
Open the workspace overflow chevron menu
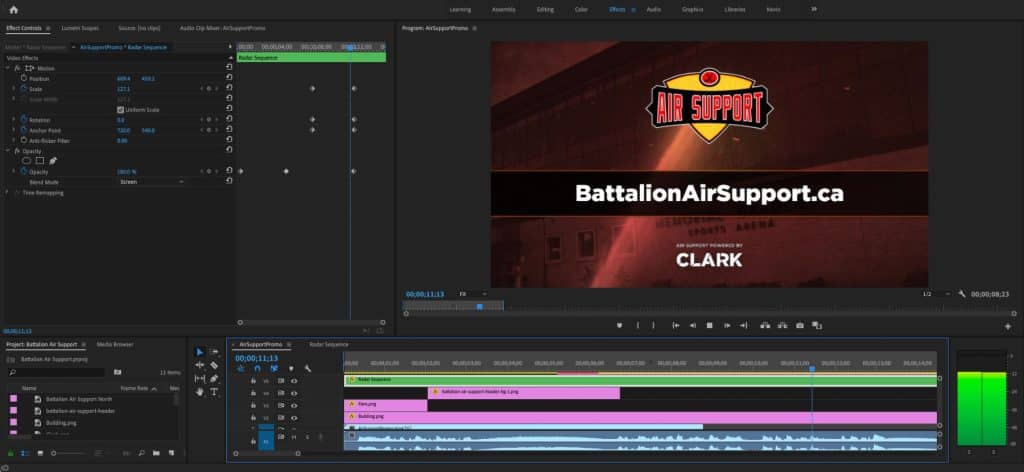(814, 10)
